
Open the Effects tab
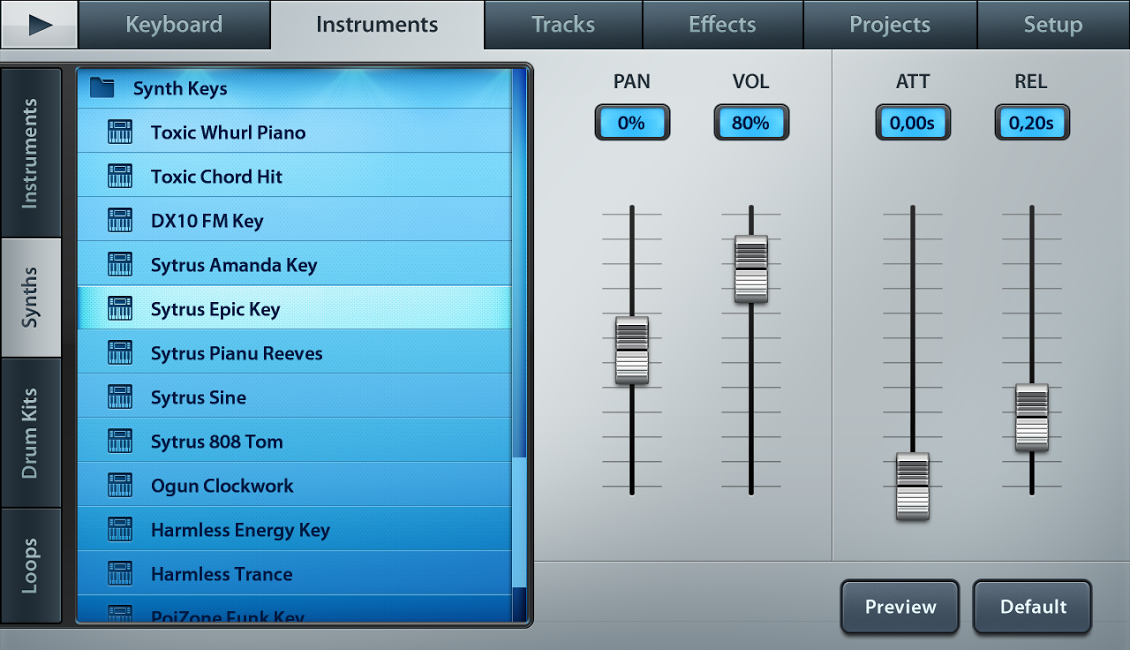coord(722,25)
